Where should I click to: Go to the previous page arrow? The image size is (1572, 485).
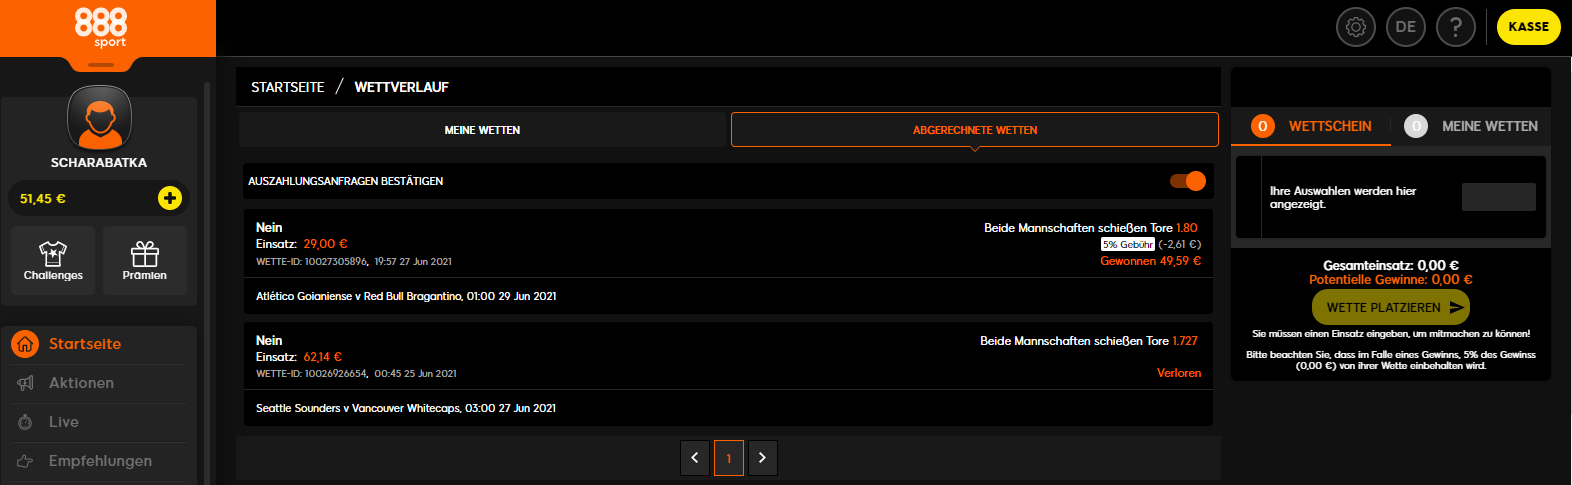[x=695, y=458]
